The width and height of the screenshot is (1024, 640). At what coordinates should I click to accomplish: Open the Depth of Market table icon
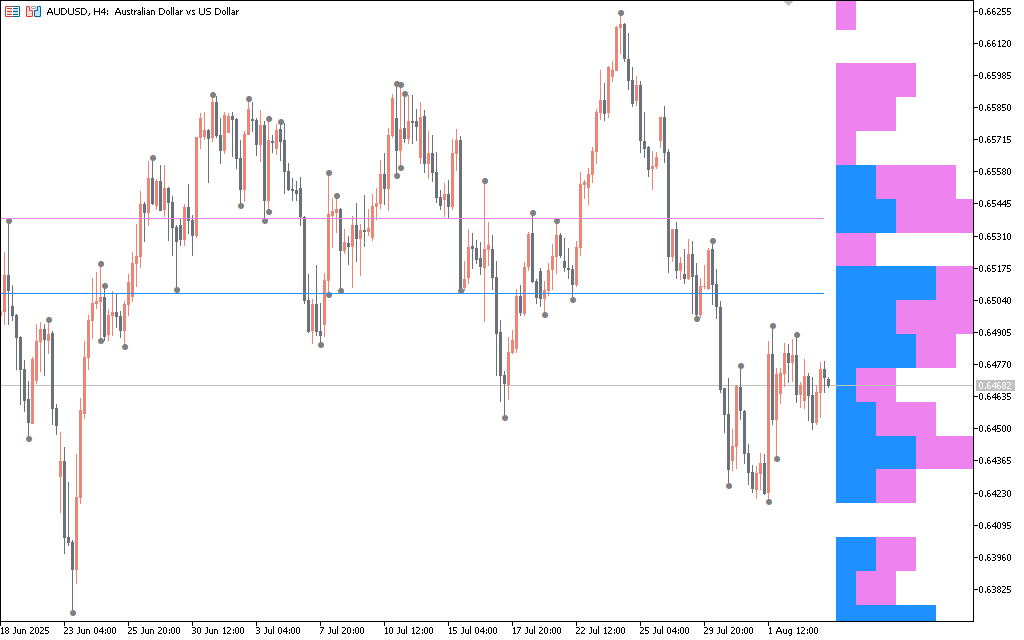(12, 11)
